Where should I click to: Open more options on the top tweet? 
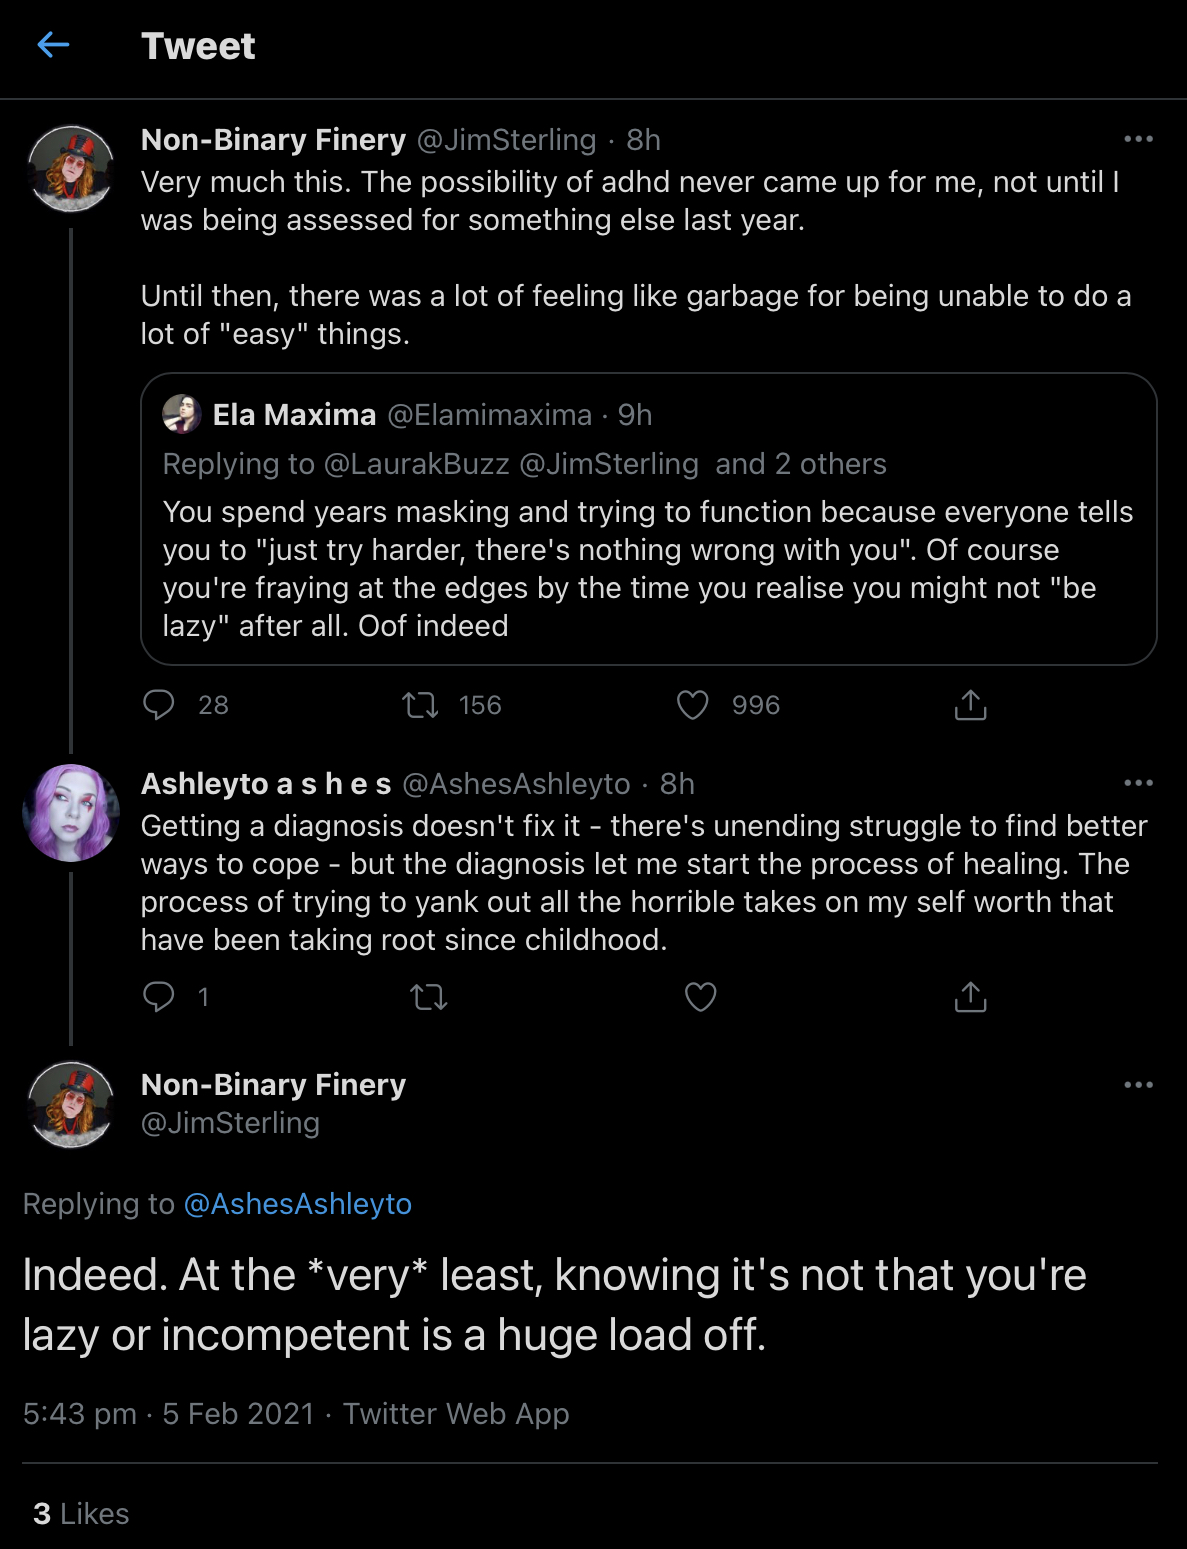1139,139
